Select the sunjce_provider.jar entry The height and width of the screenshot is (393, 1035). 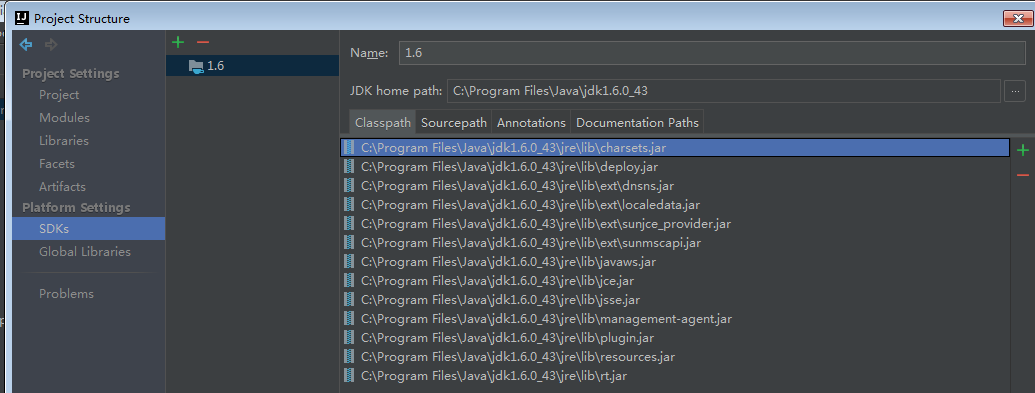tap(675, 224)
